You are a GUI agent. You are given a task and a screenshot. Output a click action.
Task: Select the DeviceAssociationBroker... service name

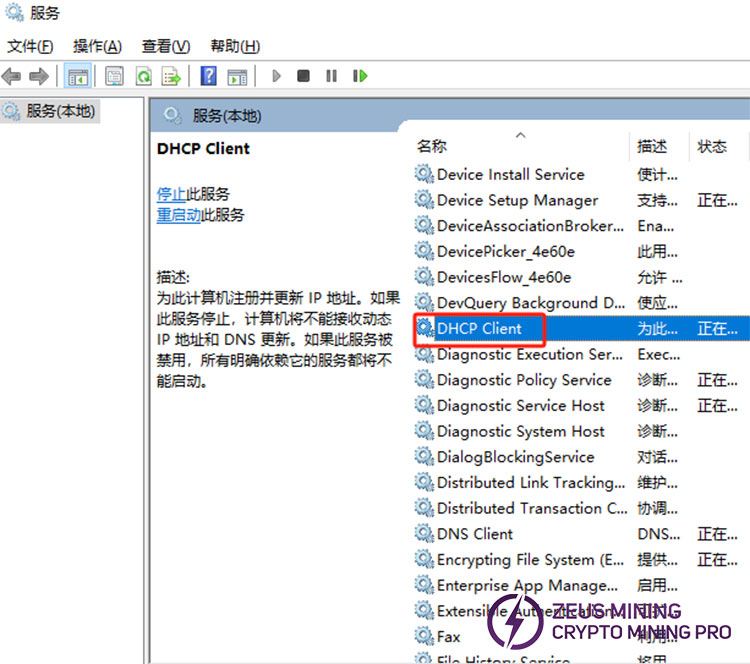[530, 225]
